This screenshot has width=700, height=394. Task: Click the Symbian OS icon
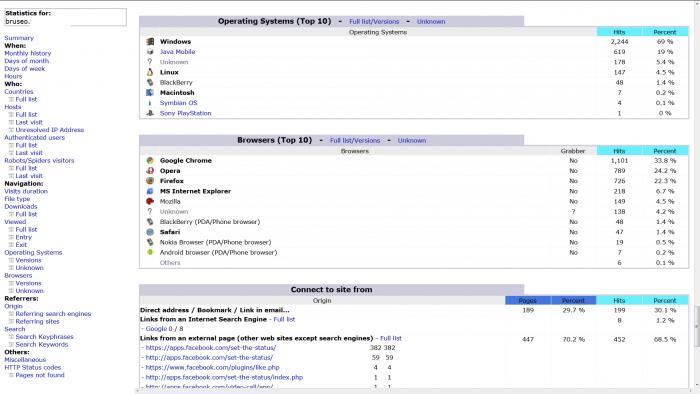pyautogui.click(x=150, y=103)
